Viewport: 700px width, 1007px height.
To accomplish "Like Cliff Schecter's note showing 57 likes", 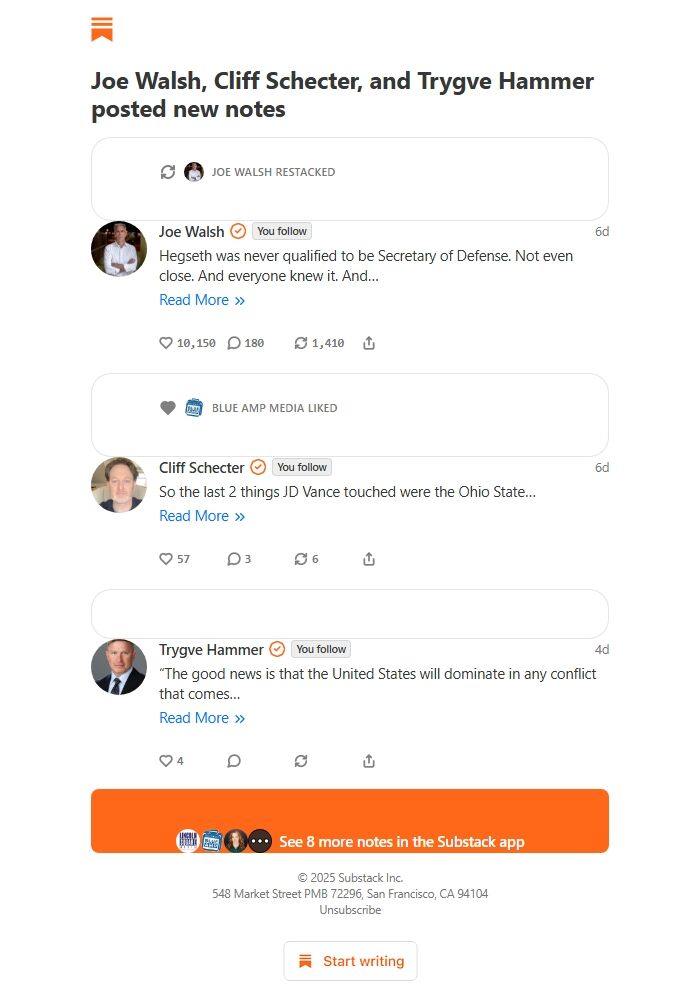I will [x=166, y=559].
